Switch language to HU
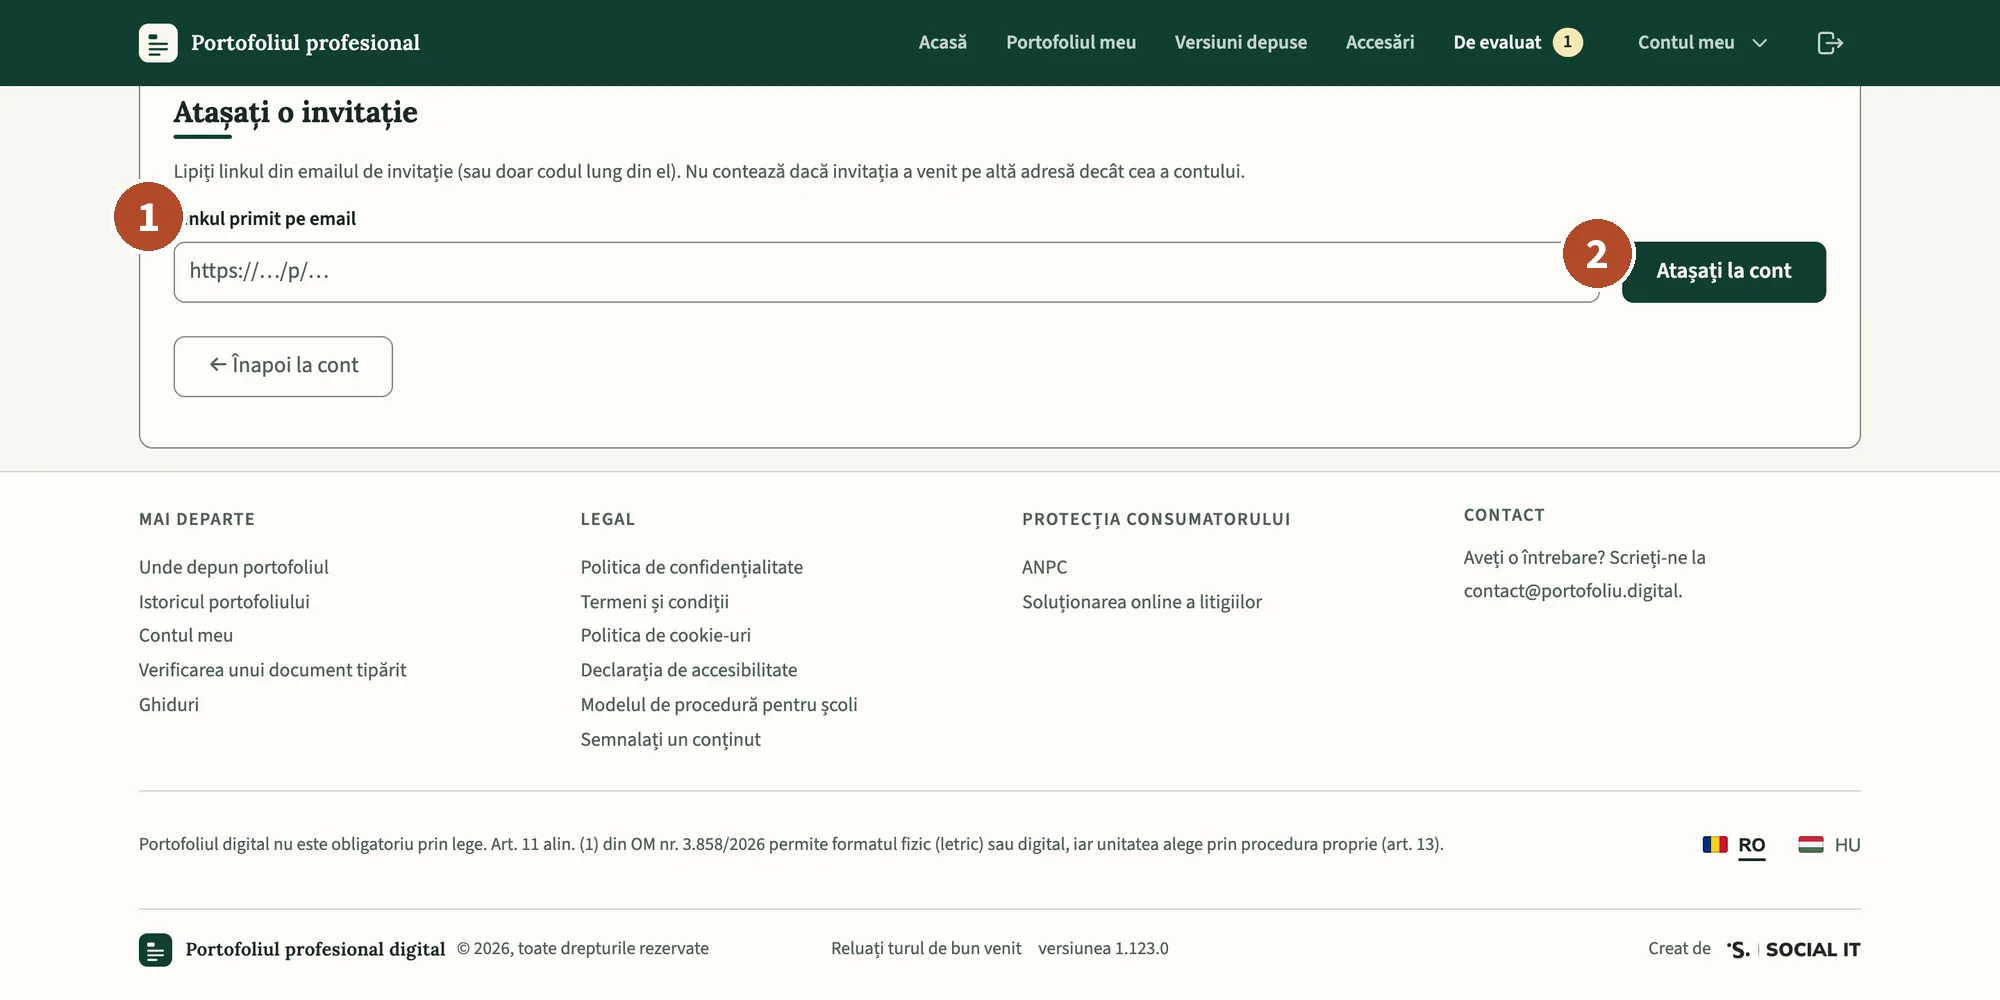The width and height of the screenshot is (2000, 1000). click(x=1847, y=845)
